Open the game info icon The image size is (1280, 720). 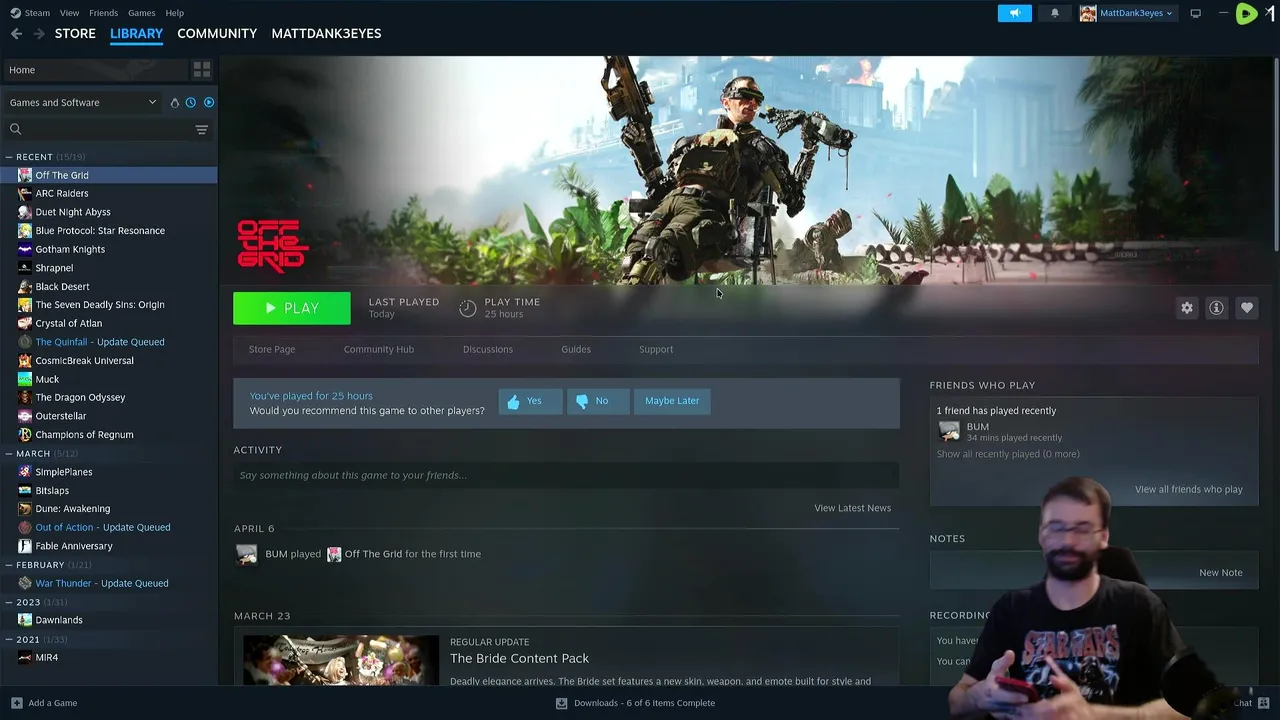coord(1216,308)
